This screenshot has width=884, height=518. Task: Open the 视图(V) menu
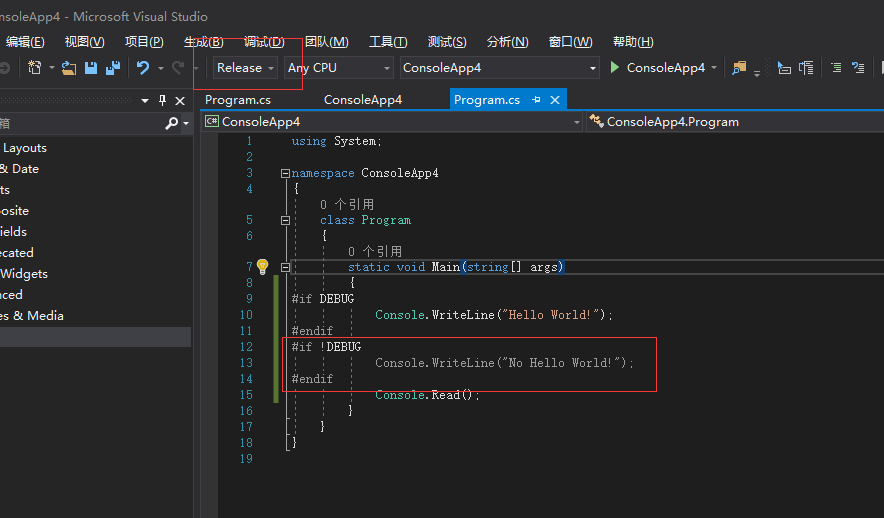coord(85,42)
